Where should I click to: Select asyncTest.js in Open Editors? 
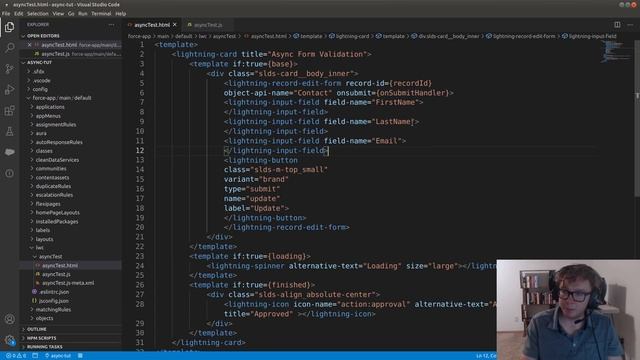[x=71, y=54]
